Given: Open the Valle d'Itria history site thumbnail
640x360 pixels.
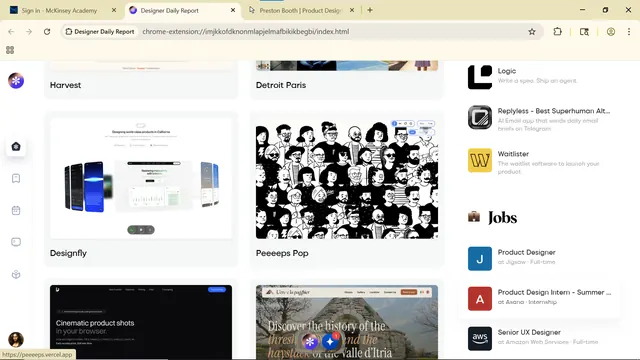Looking at the screenshot, I should (347, 322).
